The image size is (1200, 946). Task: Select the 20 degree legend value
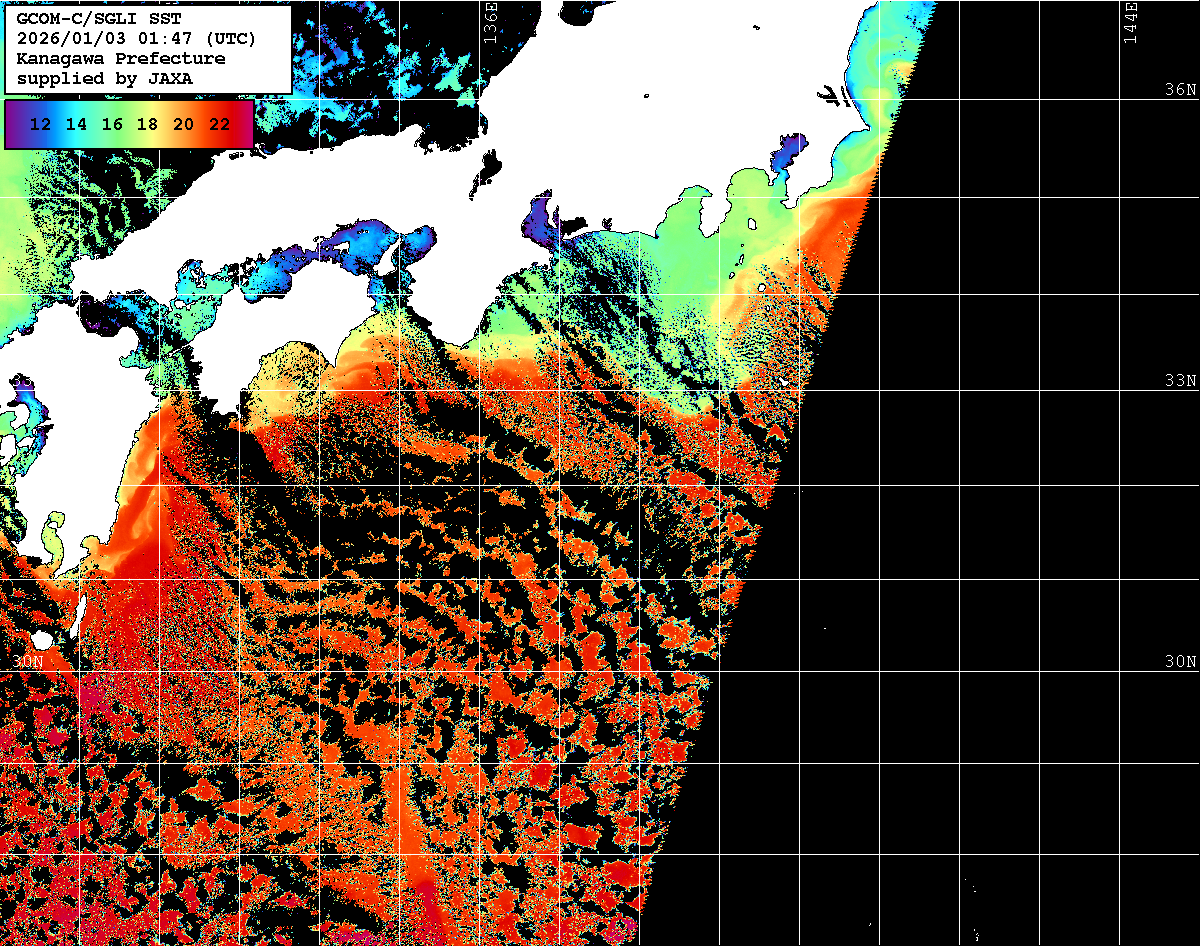183,124
